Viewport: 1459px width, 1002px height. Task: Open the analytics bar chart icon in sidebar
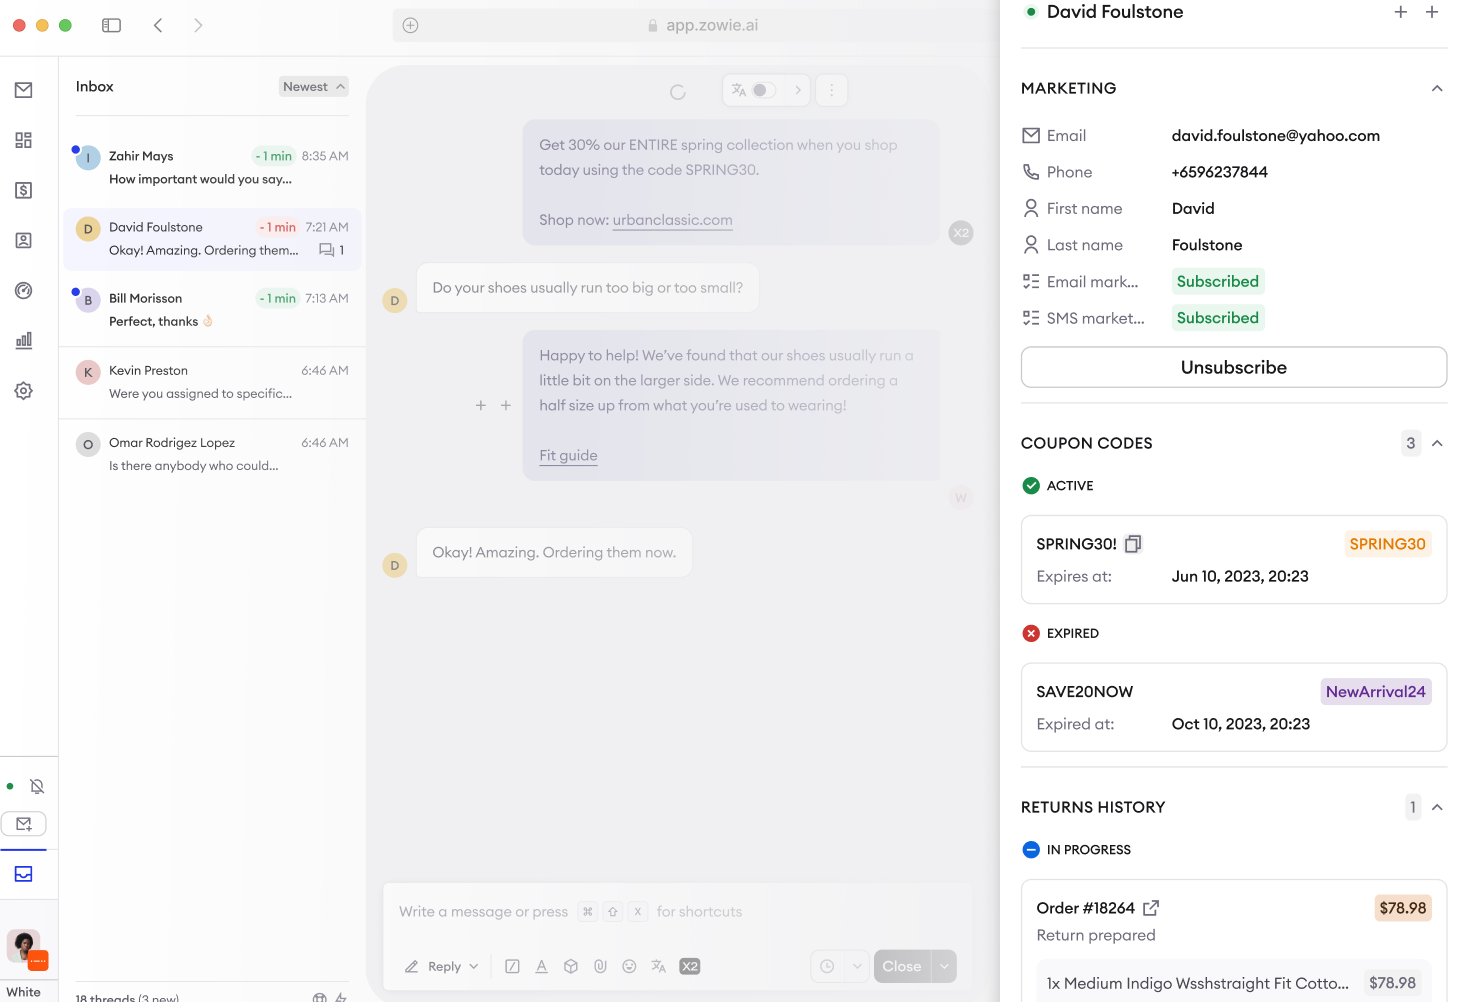[24, 341]
